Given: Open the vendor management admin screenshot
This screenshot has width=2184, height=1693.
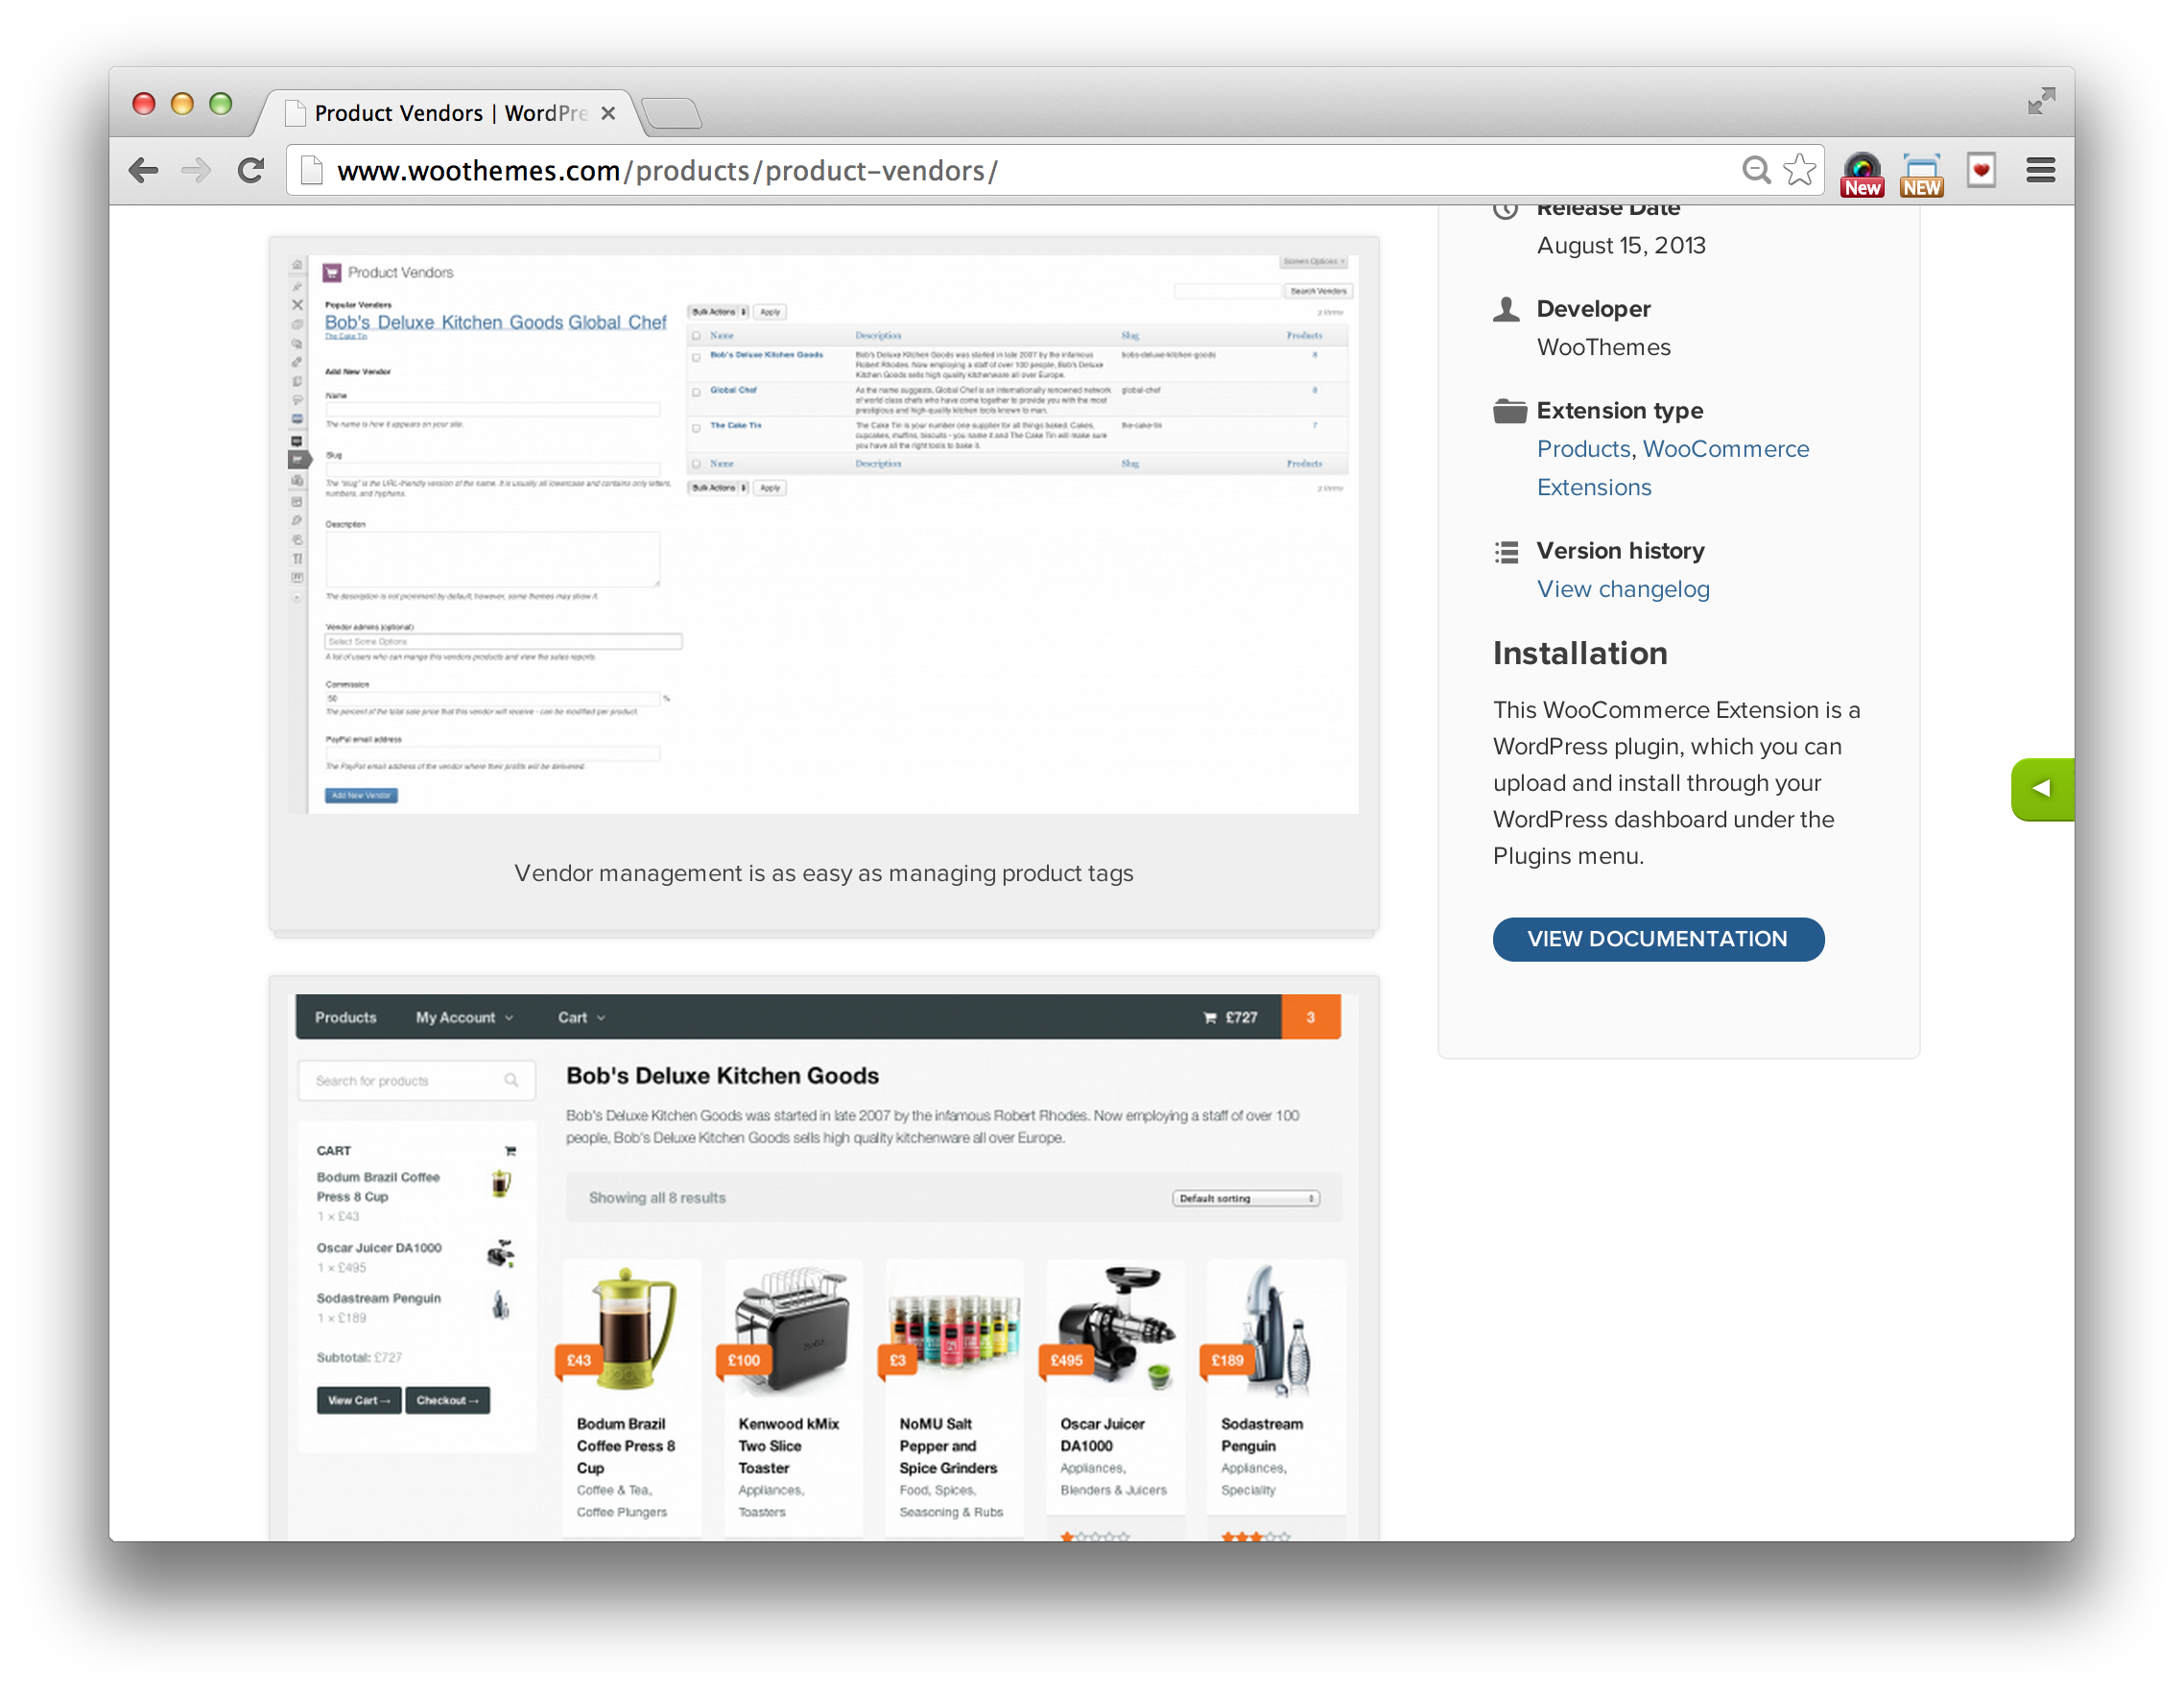Looking at the screenshot, I should point(823,534).
